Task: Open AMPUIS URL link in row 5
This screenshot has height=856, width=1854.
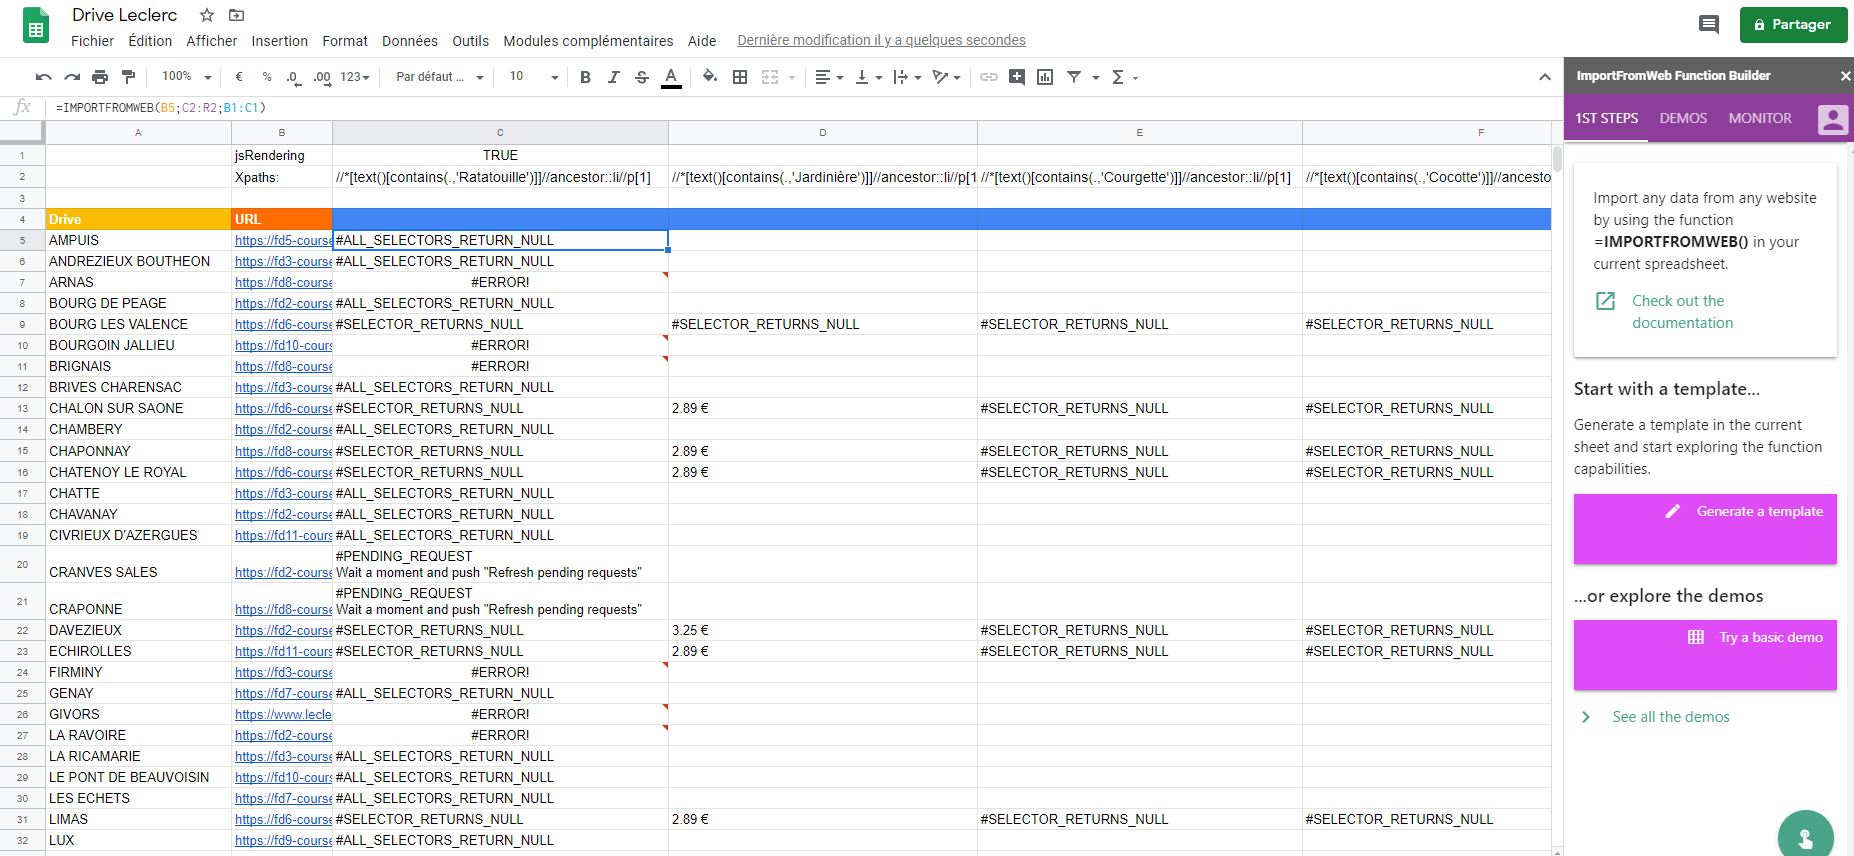Action: [x=283, y=240]
